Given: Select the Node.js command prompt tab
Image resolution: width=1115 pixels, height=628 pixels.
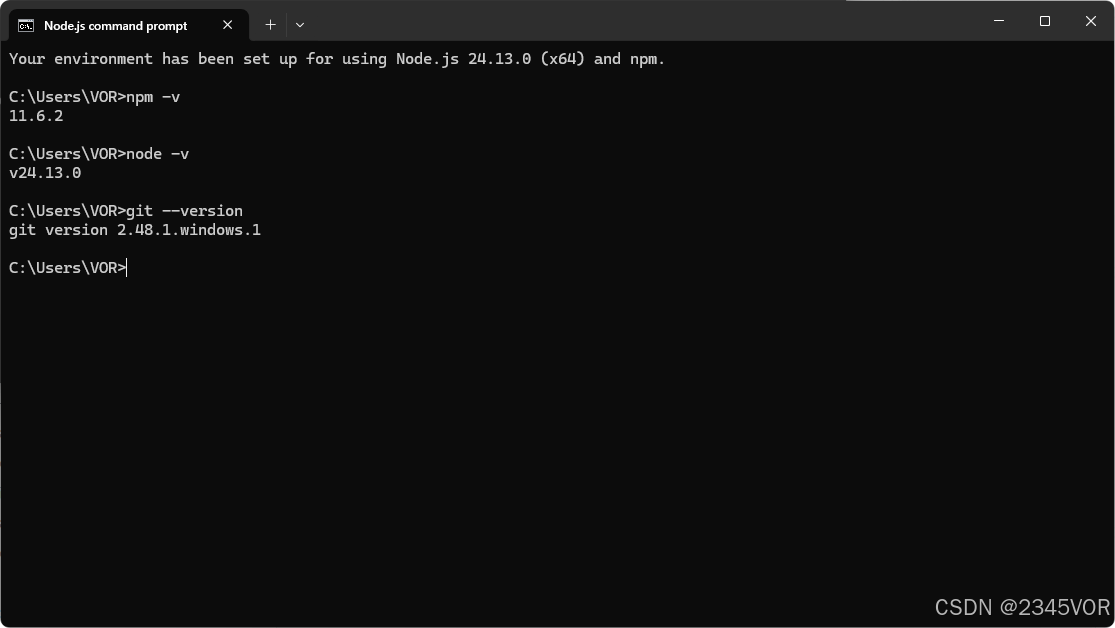Looking at the screenshot, I should pyautogui.click(x=129, y=25).
